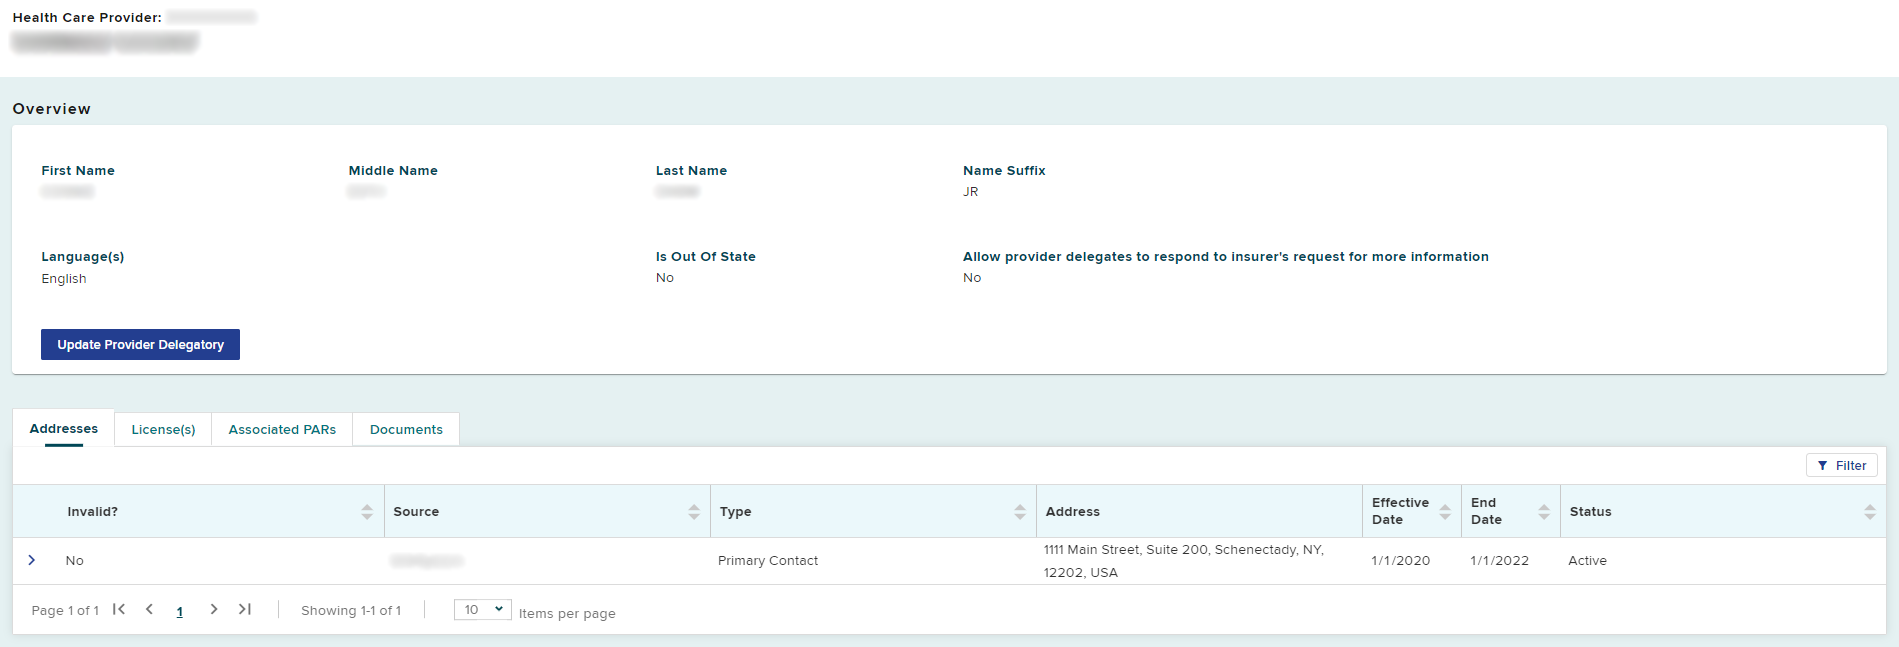Sort by the Status column
Screen dimensions: 1899x647
1869,511
